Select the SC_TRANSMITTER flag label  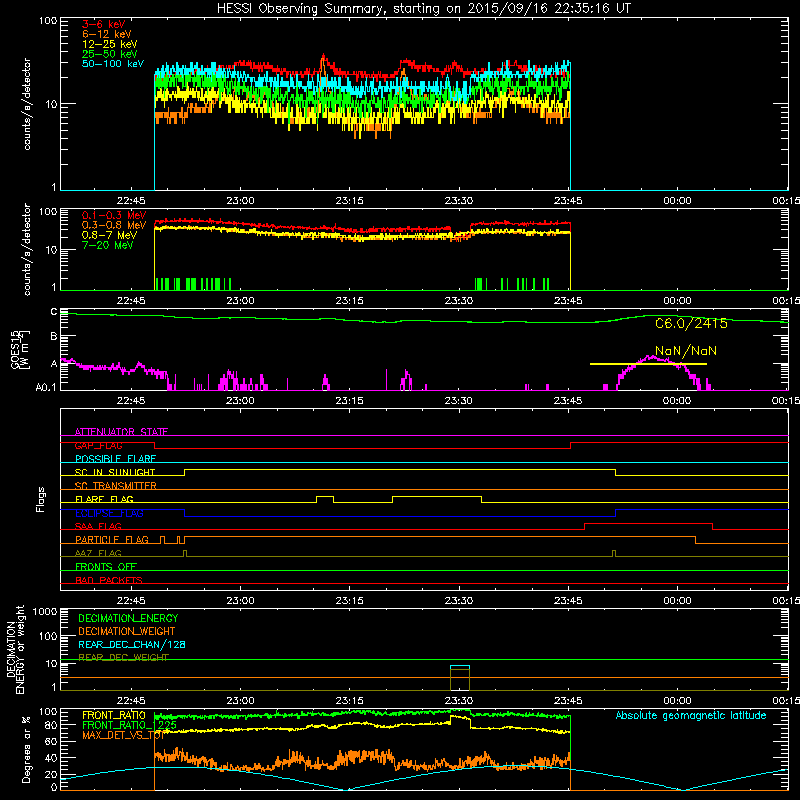pyautogui.click(x=116, y=486)
